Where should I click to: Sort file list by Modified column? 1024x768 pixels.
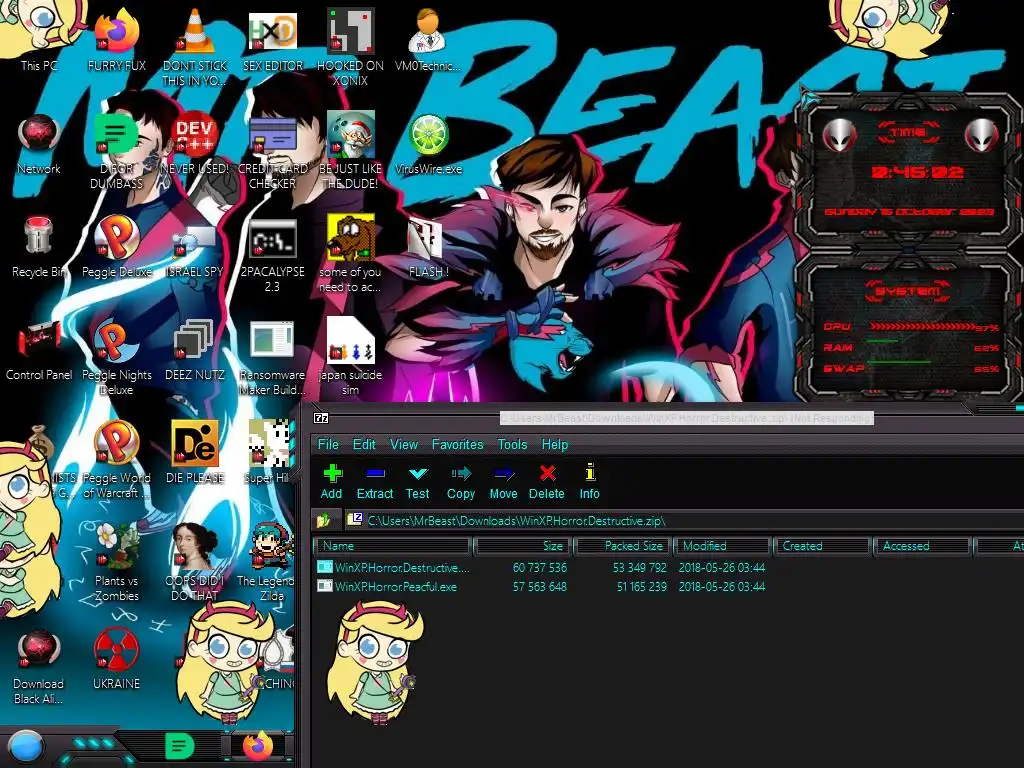722,546
